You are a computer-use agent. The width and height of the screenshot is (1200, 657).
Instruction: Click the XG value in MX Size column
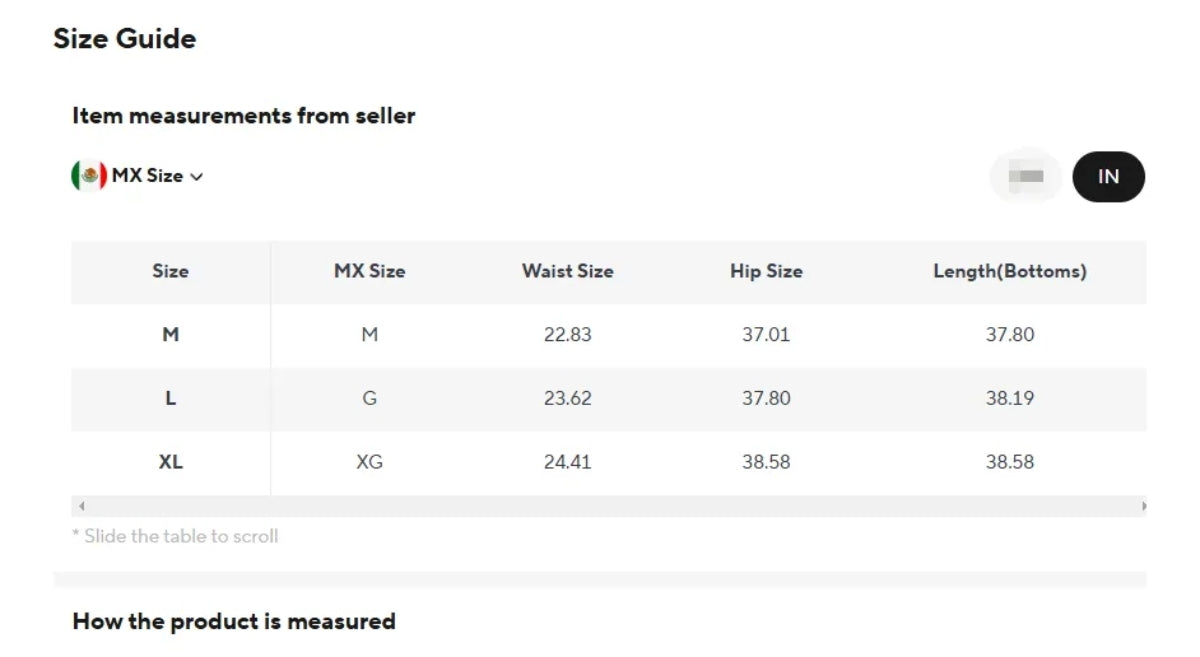pyautogui.click(x=369, y=462)
